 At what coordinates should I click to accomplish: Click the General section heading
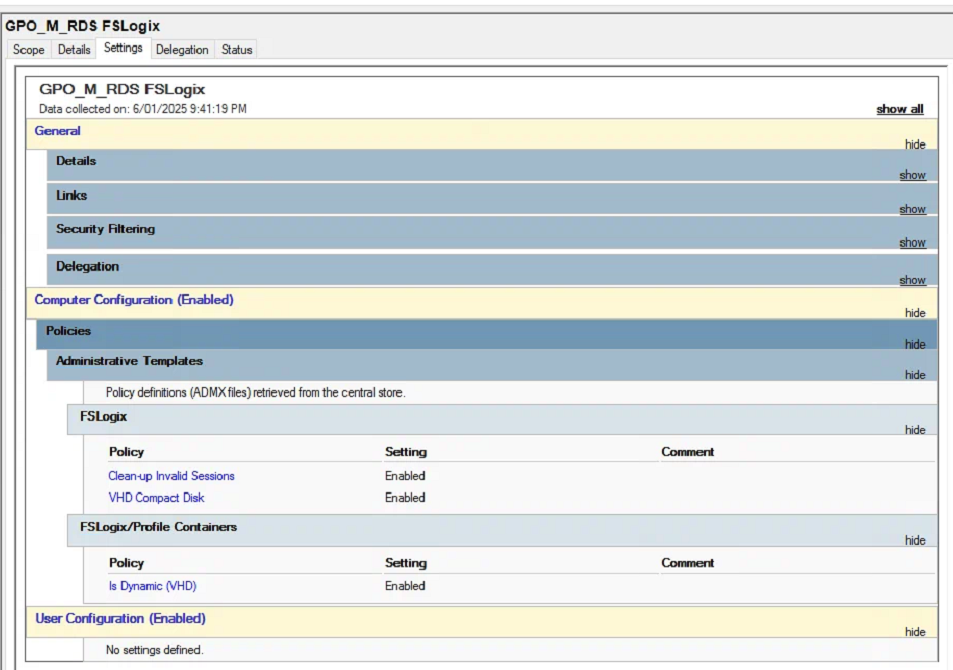pos(57,131)
